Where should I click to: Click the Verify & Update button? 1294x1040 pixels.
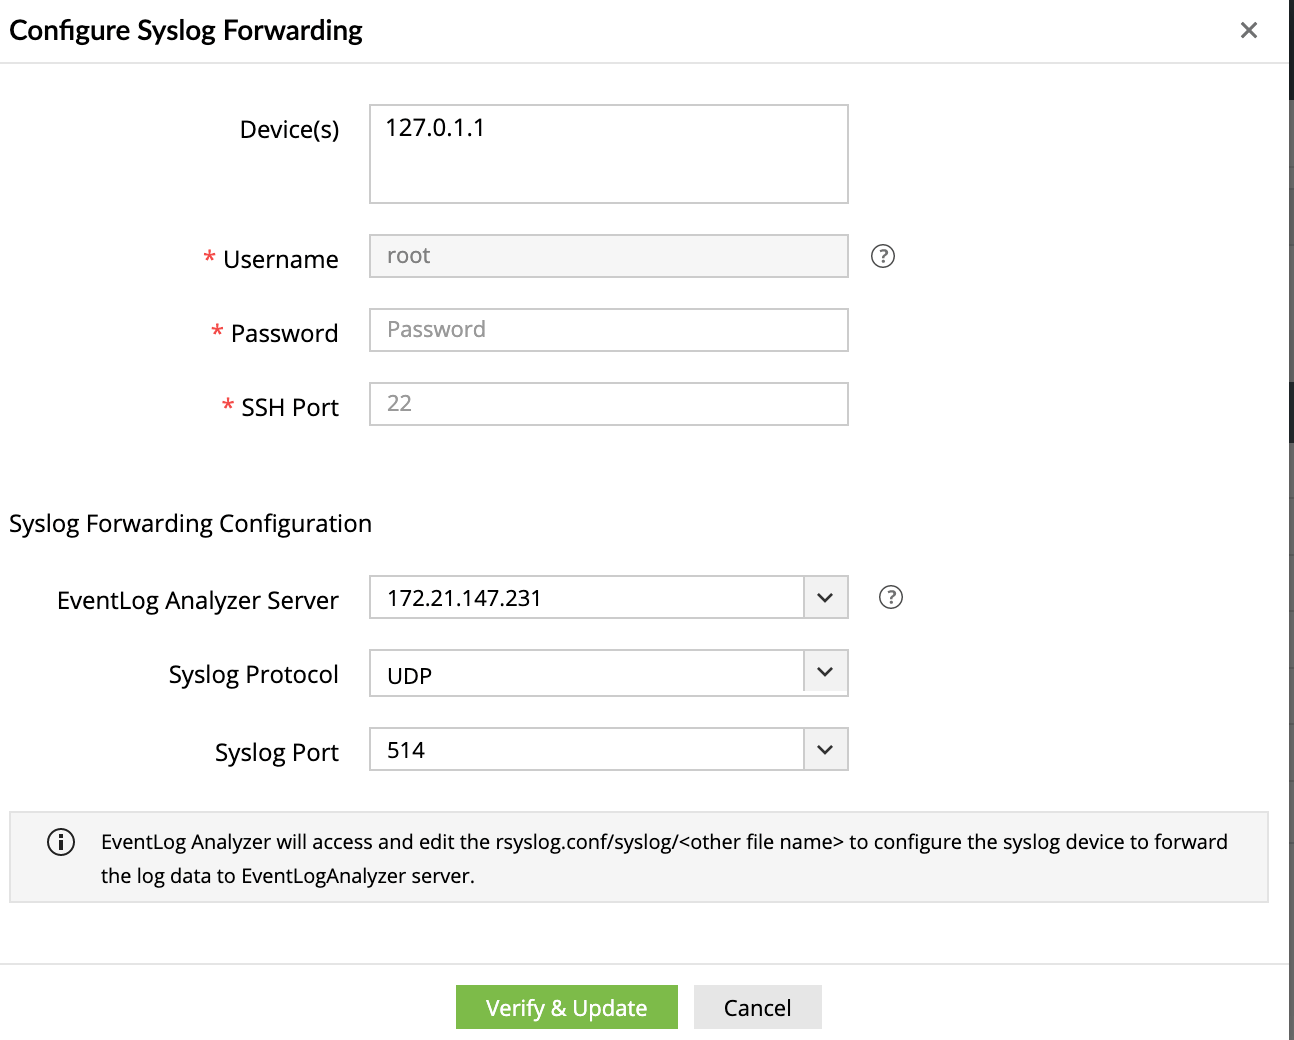[566, 1007]
